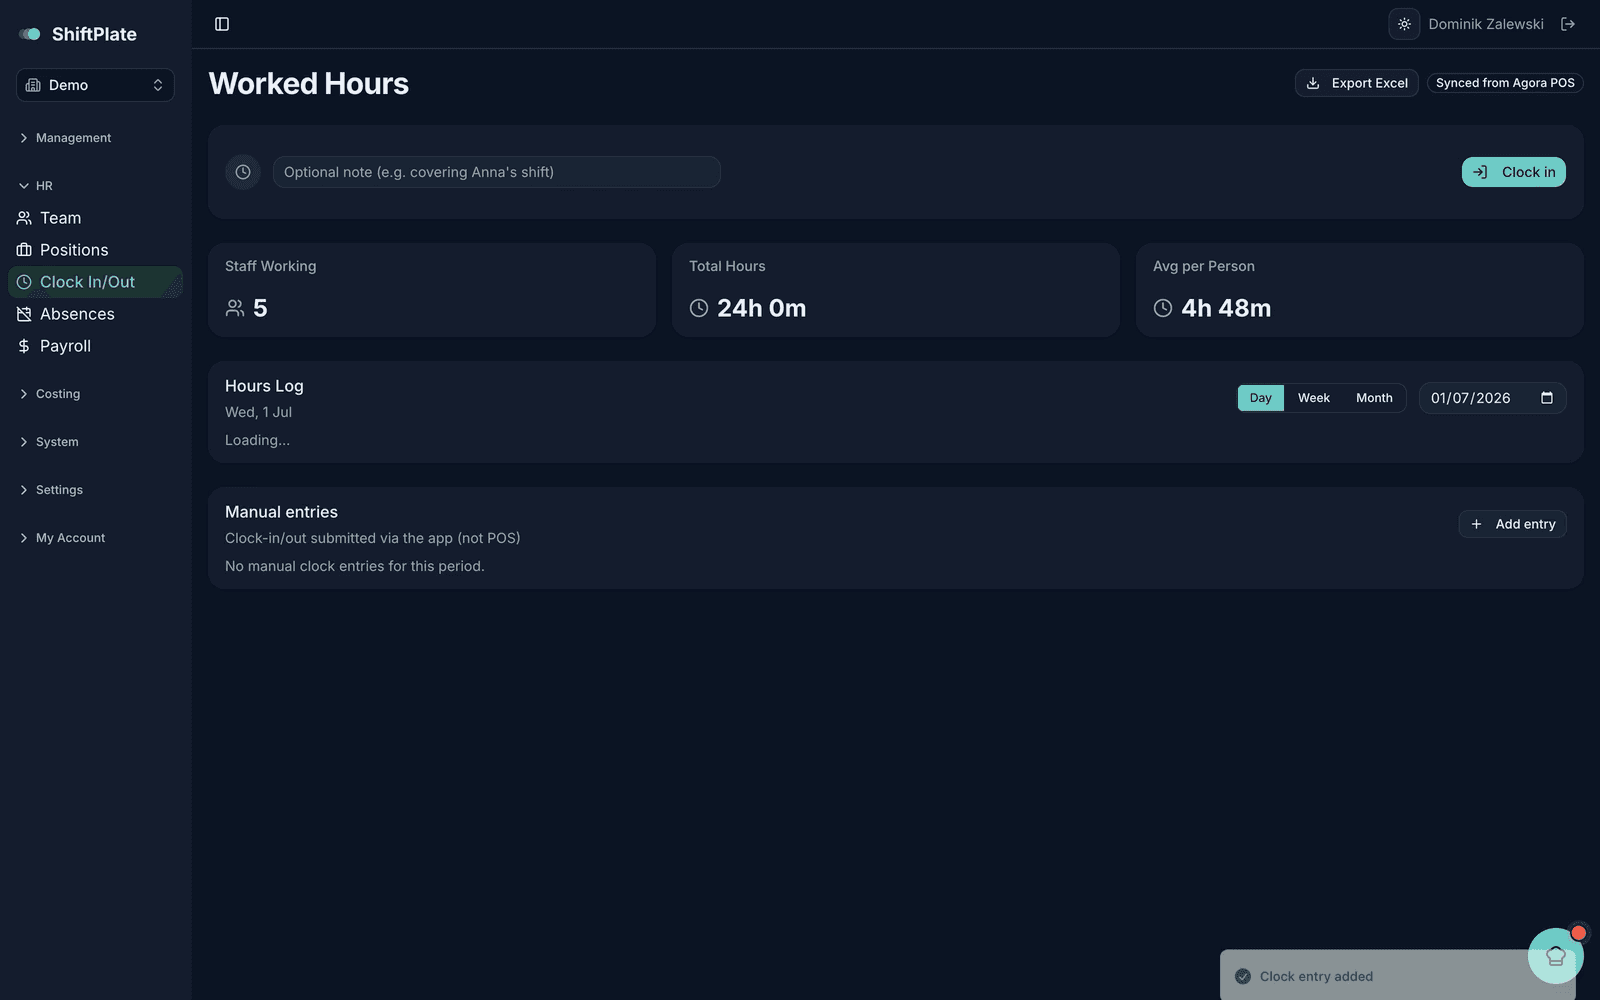Screen dimensions: 1600x1000
Task: Focus the optional note input field
Action: coord(496,172)
